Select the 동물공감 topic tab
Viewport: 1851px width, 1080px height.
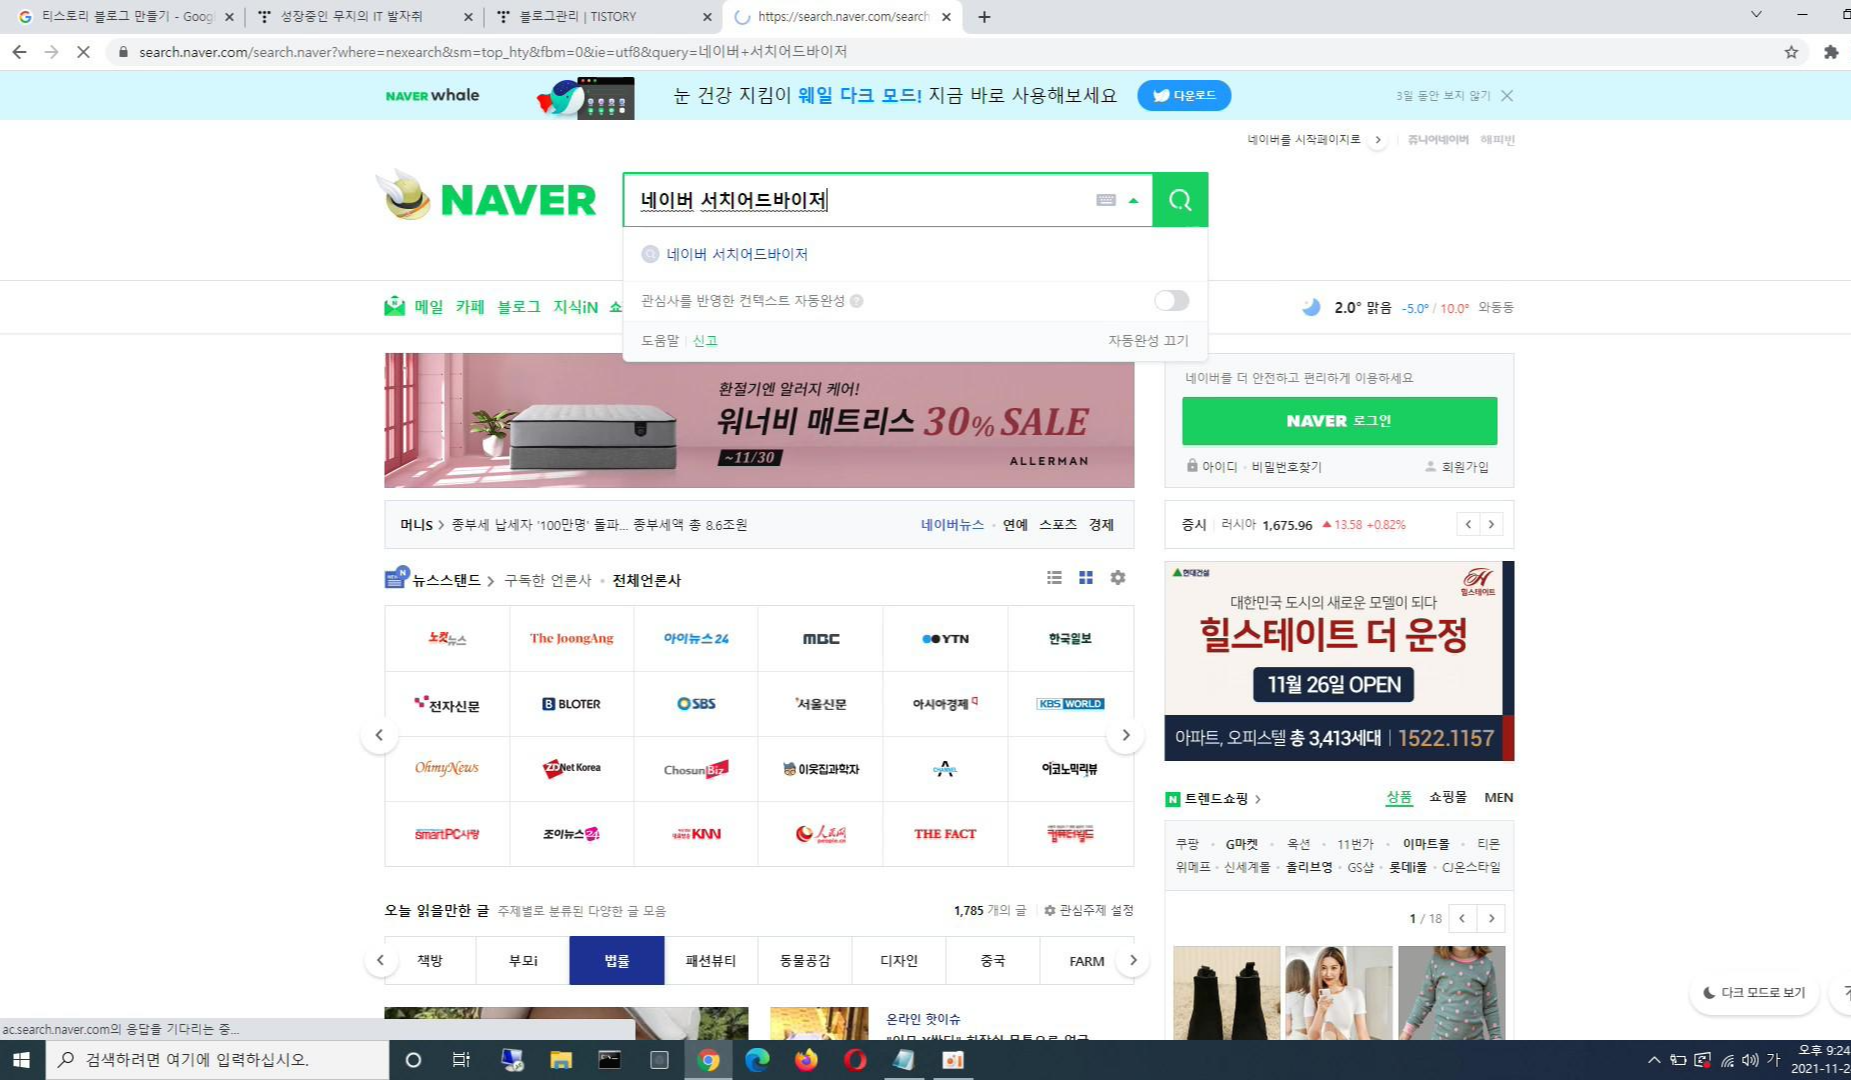(805, 961)
